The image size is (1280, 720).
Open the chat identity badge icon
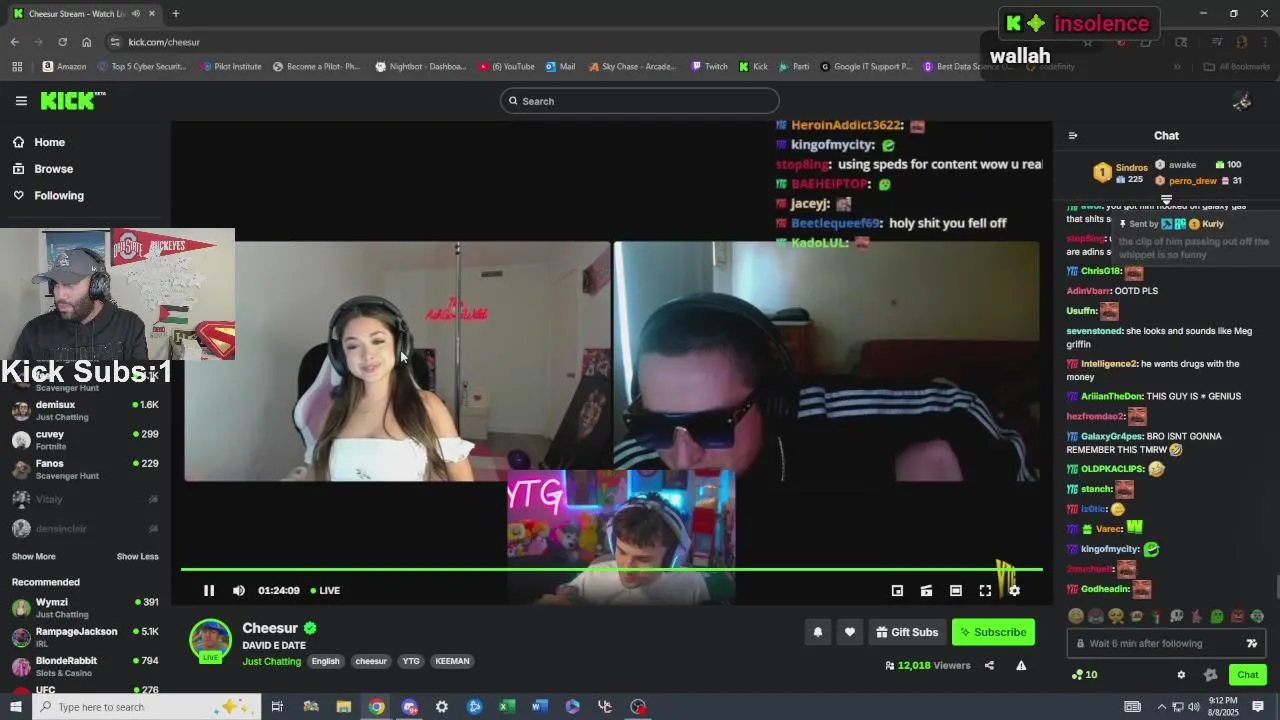pyautogui.click(x=1210, y=675)
